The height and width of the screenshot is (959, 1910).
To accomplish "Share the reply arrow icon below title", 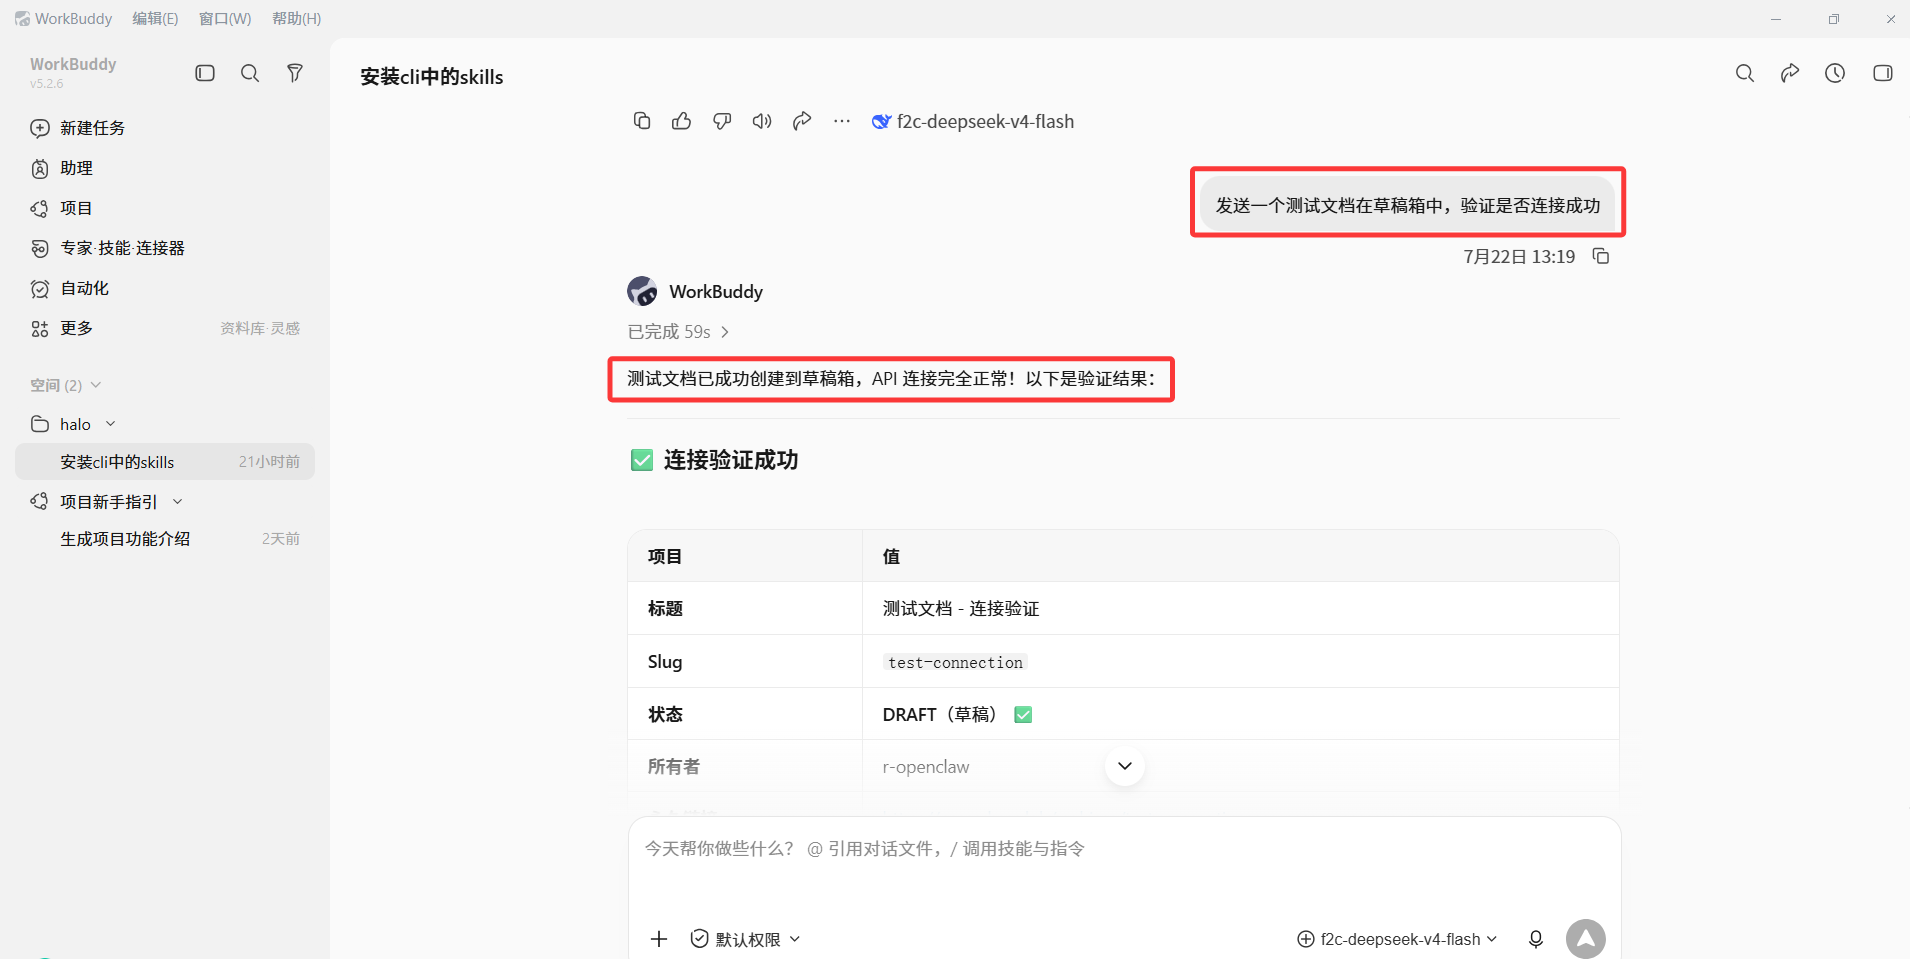I will pos(802,121).
